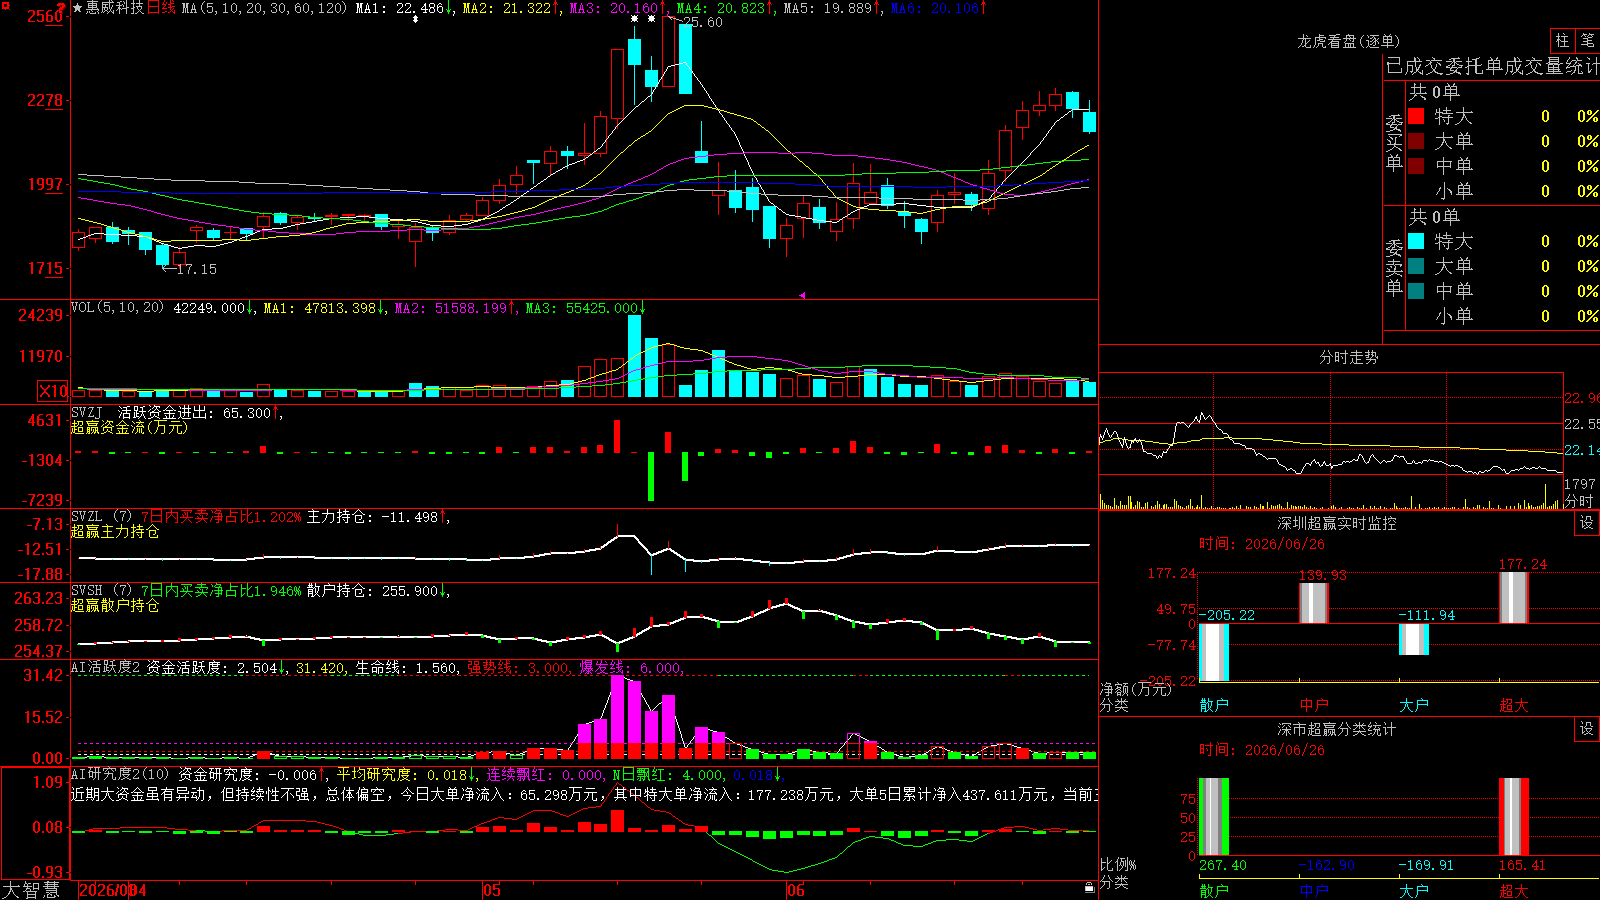The height and width of the screenshot is (900, 1600).
Task: Click the dark red 中单 buy-order swatch
Action: click(1416, 166)
